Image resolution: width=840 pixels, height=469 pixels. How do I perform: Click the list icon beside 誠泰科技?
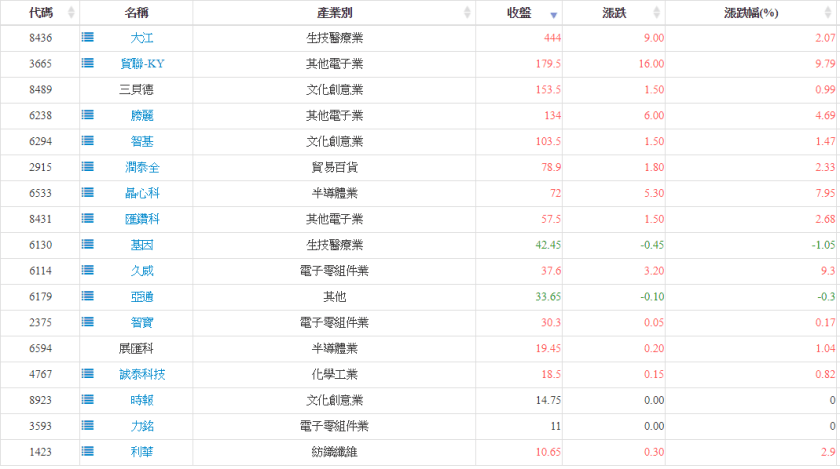coord(88,375)
